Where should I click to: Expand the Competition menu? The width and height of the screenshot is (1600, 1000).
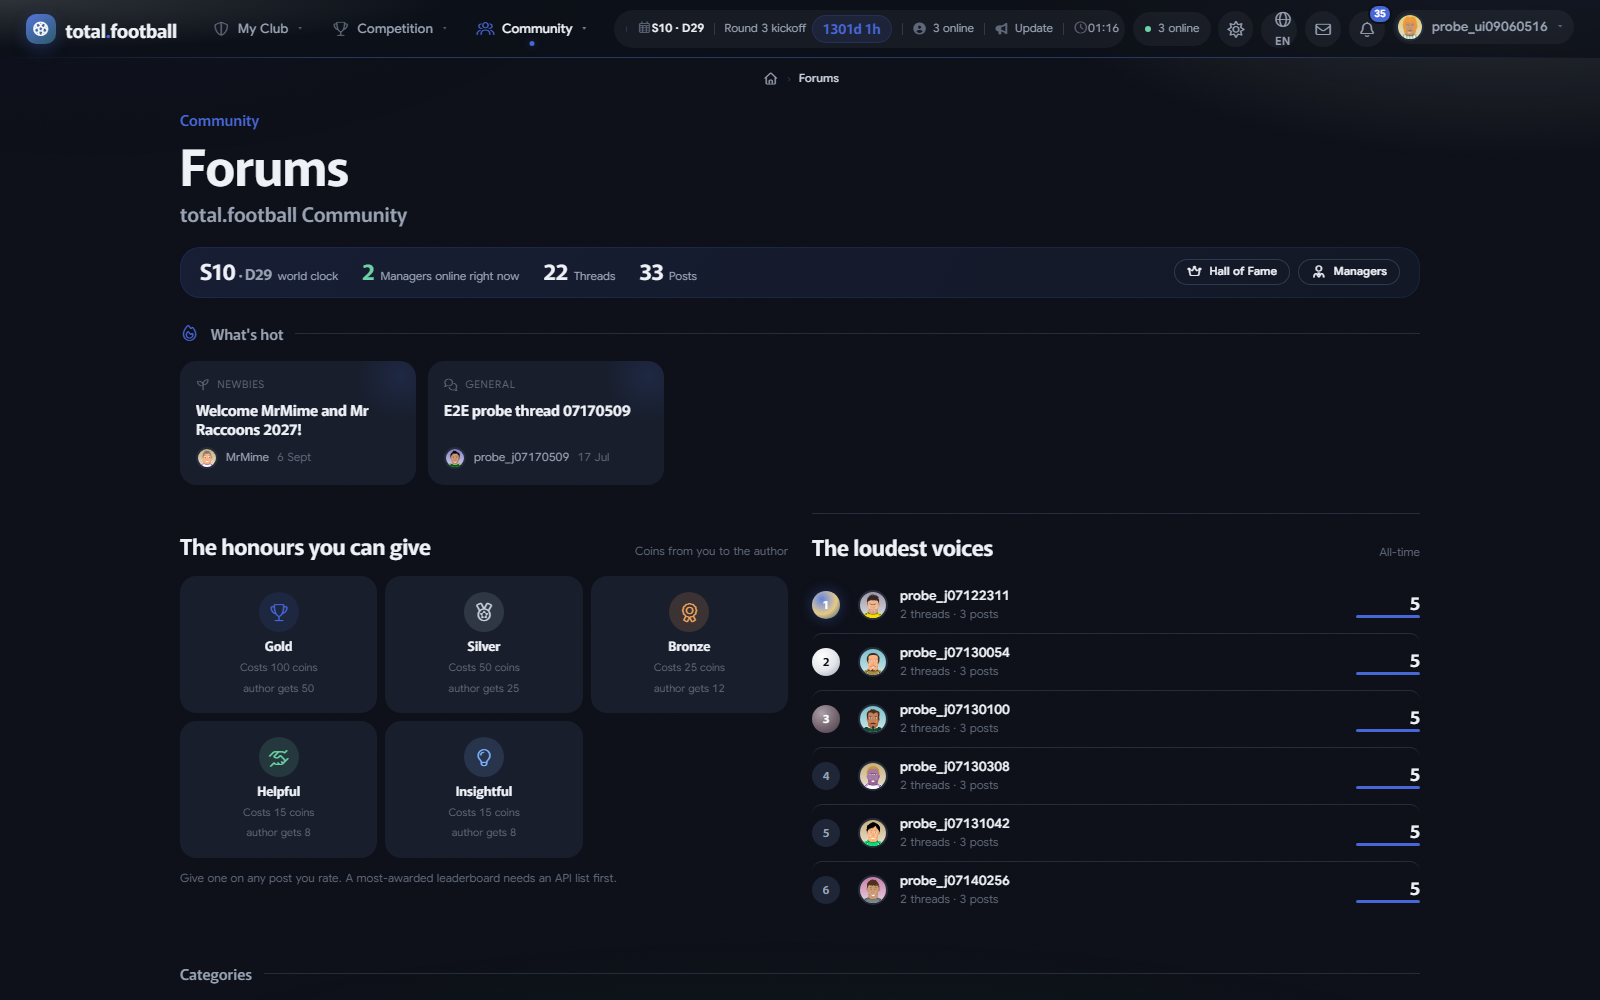tap(390, 29)
